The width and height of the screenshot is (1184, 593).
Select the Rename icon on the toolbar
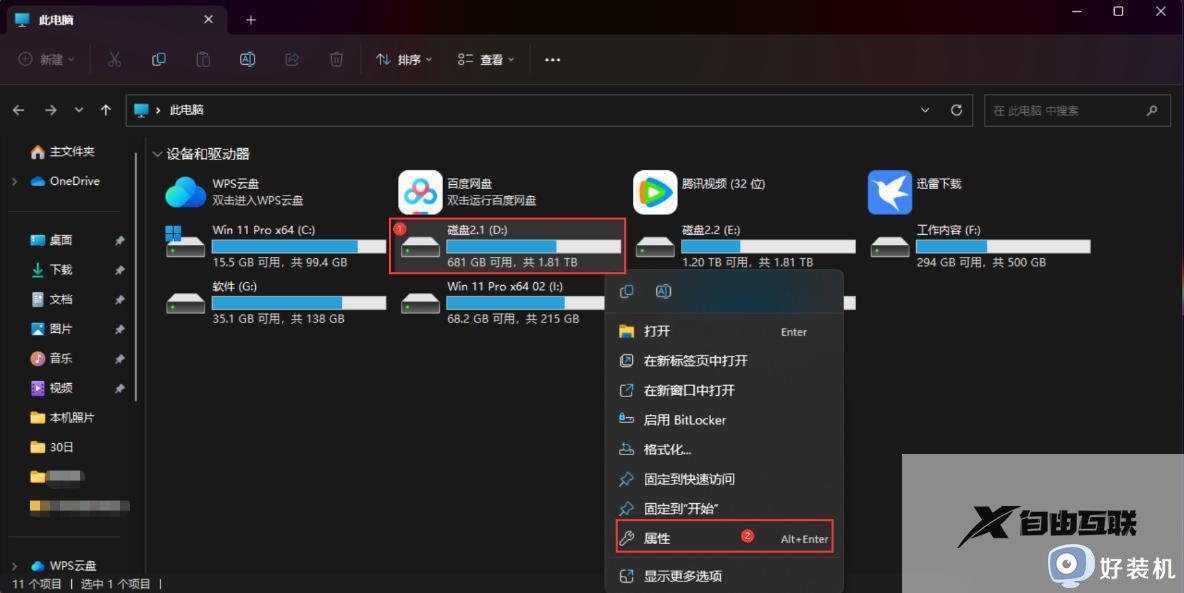[x=247, y=59]
